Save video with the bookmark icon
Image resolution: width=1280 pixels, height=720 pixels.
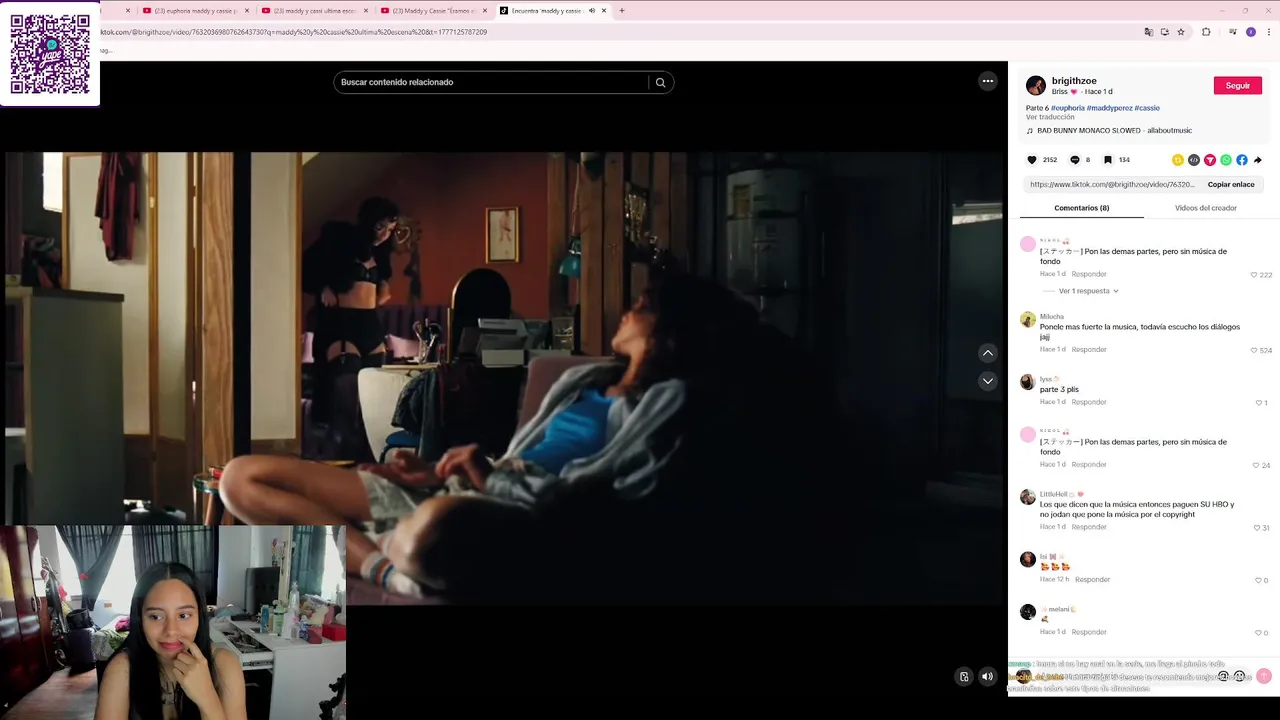tap(1108, 160)
